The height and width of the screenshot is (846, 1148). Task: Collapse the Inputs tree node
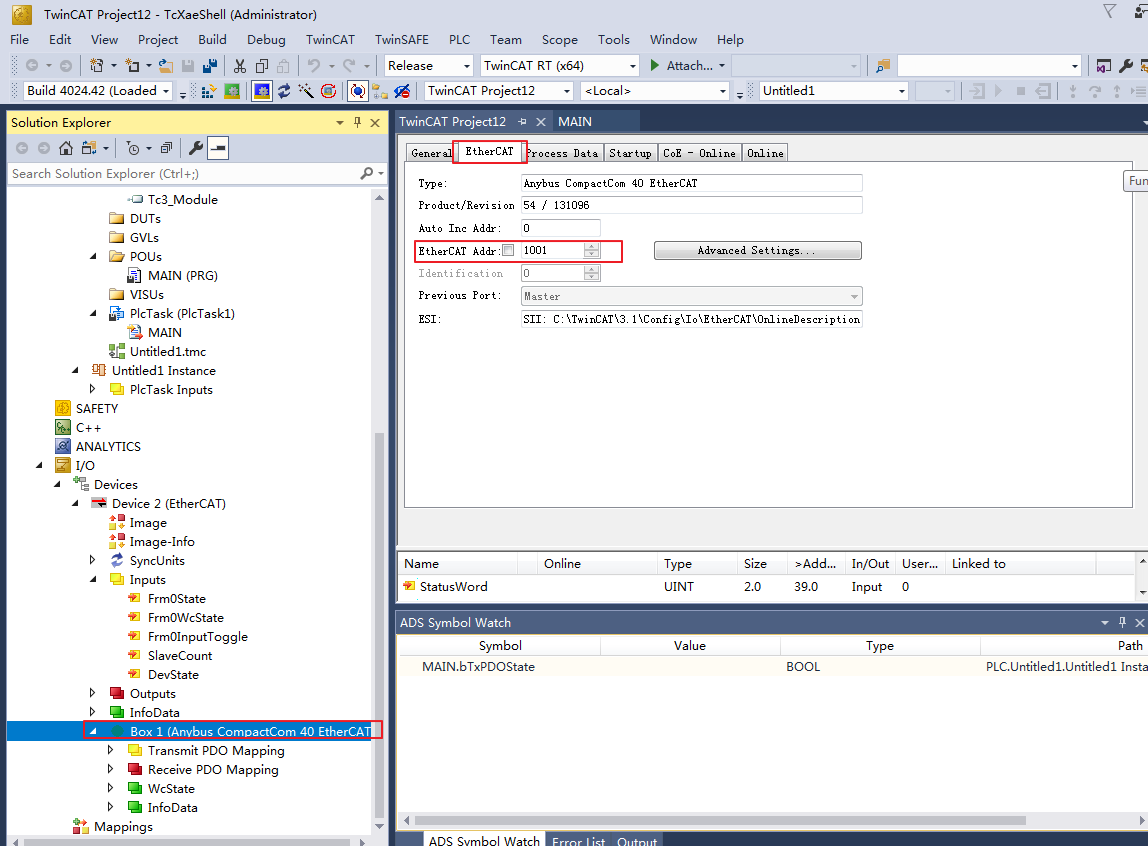(x=93, y=579)
